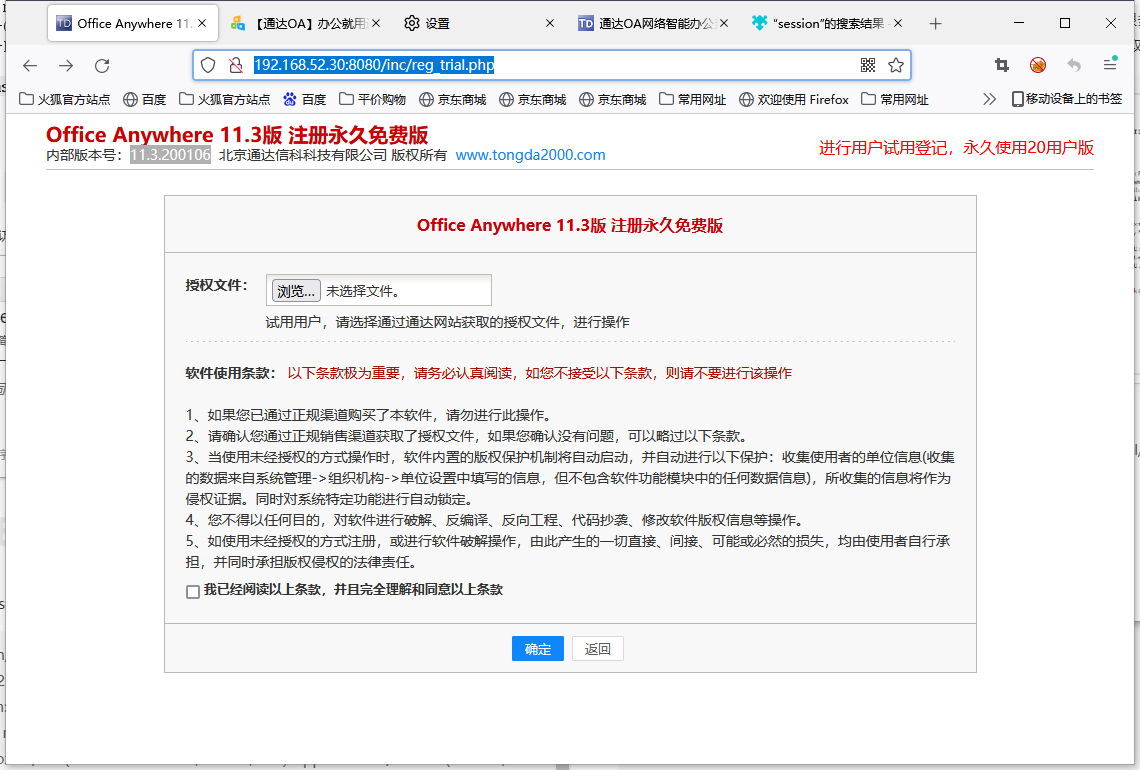Close the Office Anywhere 11 tab
This screenshot has height=770, width=1140.
pyautogui.click(x=202, y=23)
